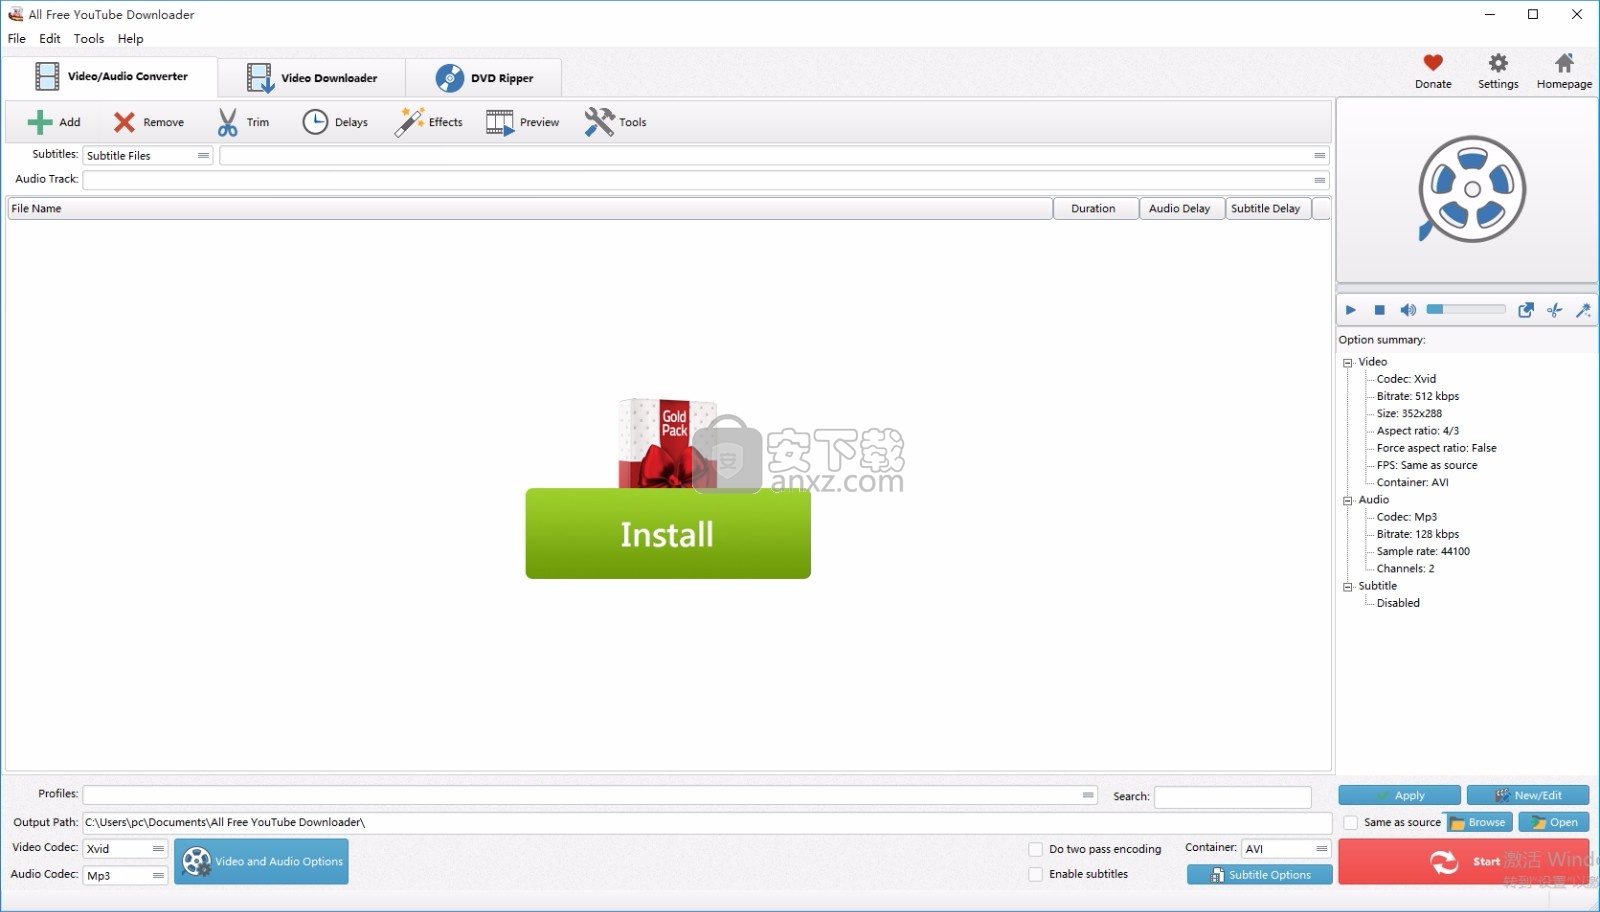
Task: Switch to DVD Ripper tab
Action: (484, 78)
